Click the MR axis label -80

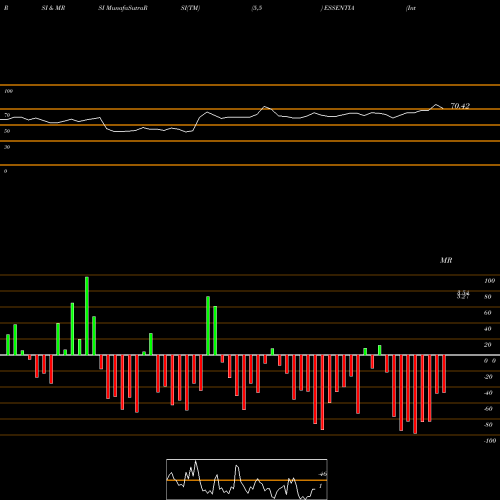click(488, 425)
